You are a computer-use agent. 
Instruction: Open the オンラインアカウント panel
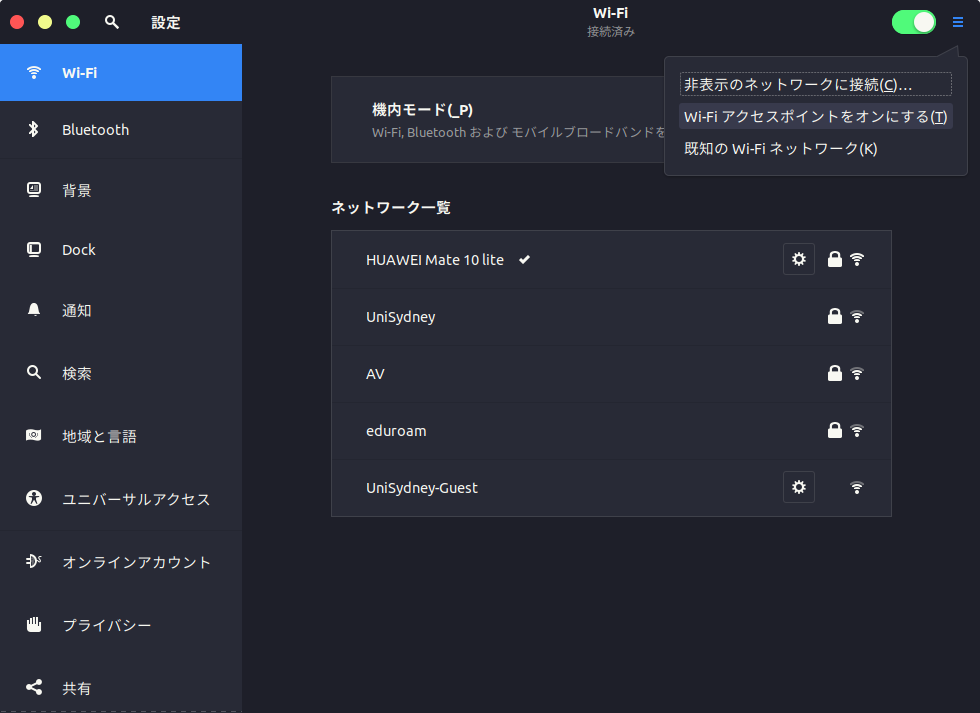(121, 562)
